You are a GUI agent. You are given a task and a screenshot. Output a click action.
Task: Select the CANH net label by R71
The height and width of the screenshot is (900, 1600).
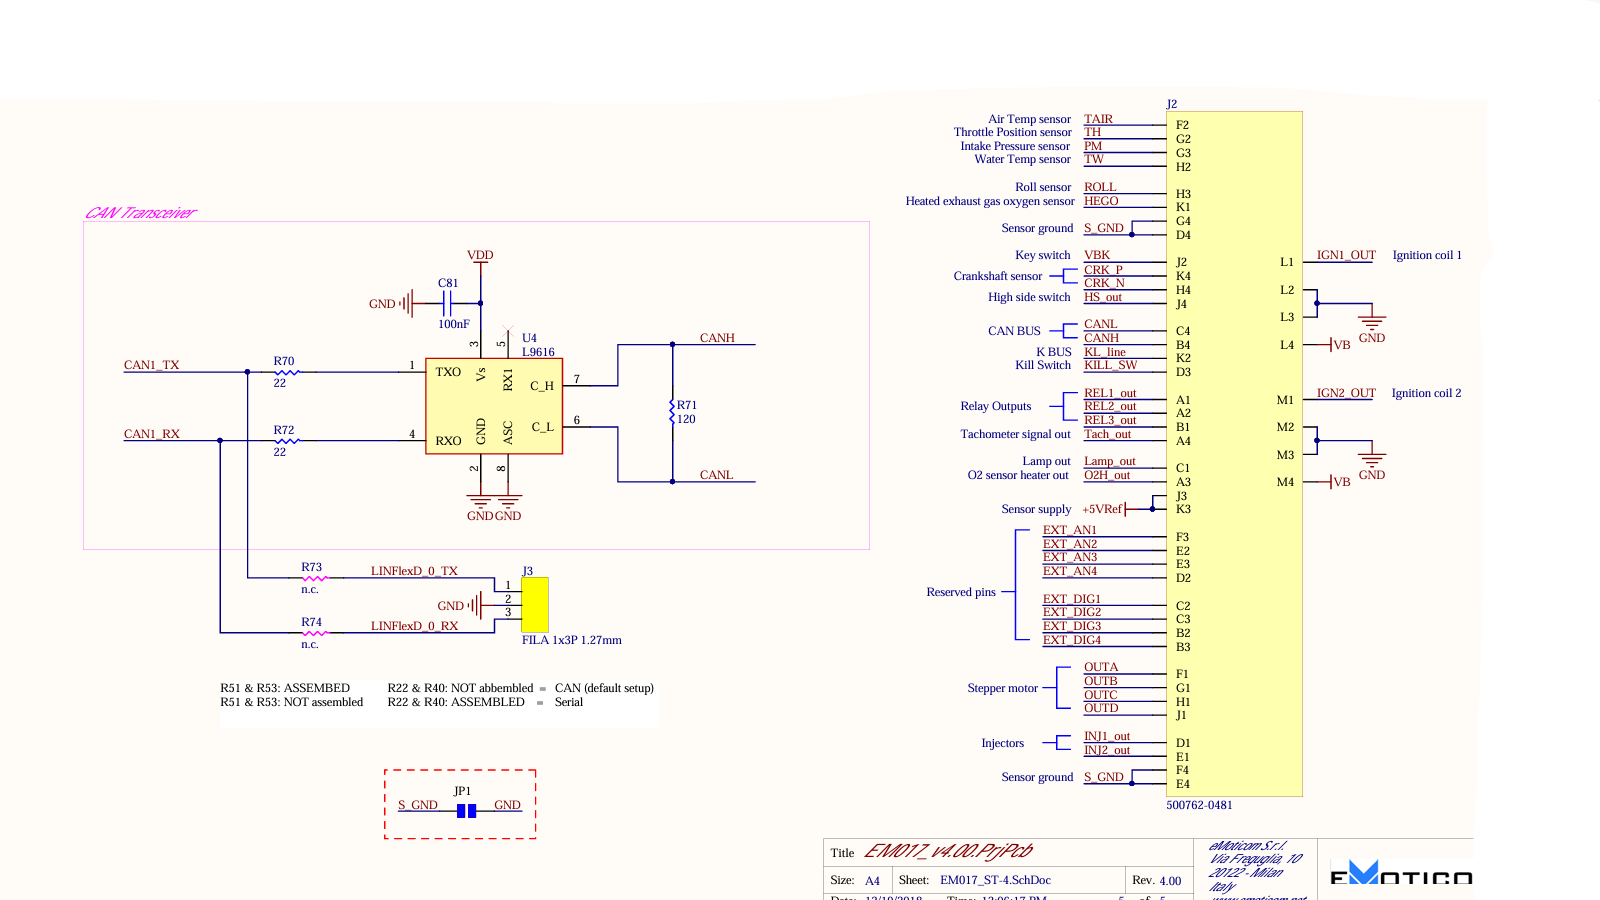[717, 338]
